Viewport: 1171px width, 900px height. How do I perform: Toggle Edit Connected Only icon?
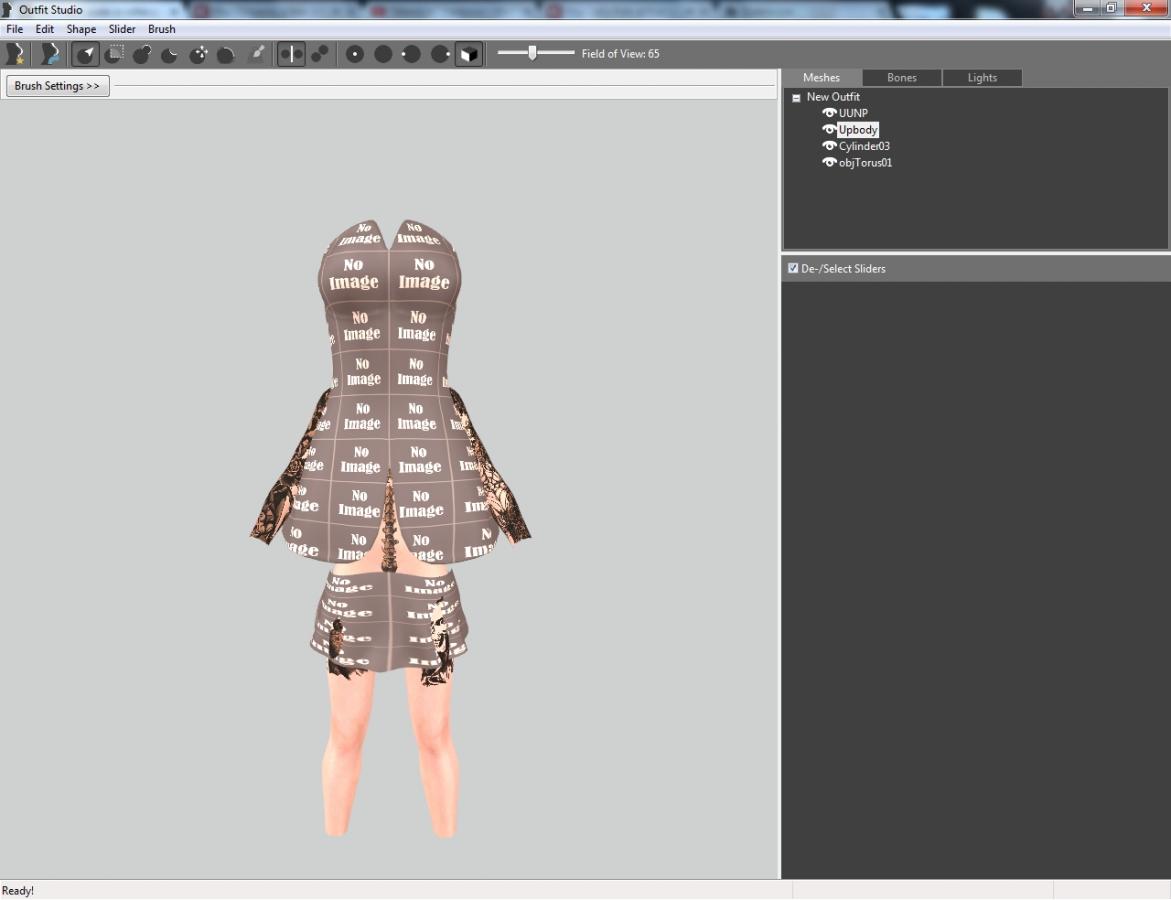(x=320, y=54)
